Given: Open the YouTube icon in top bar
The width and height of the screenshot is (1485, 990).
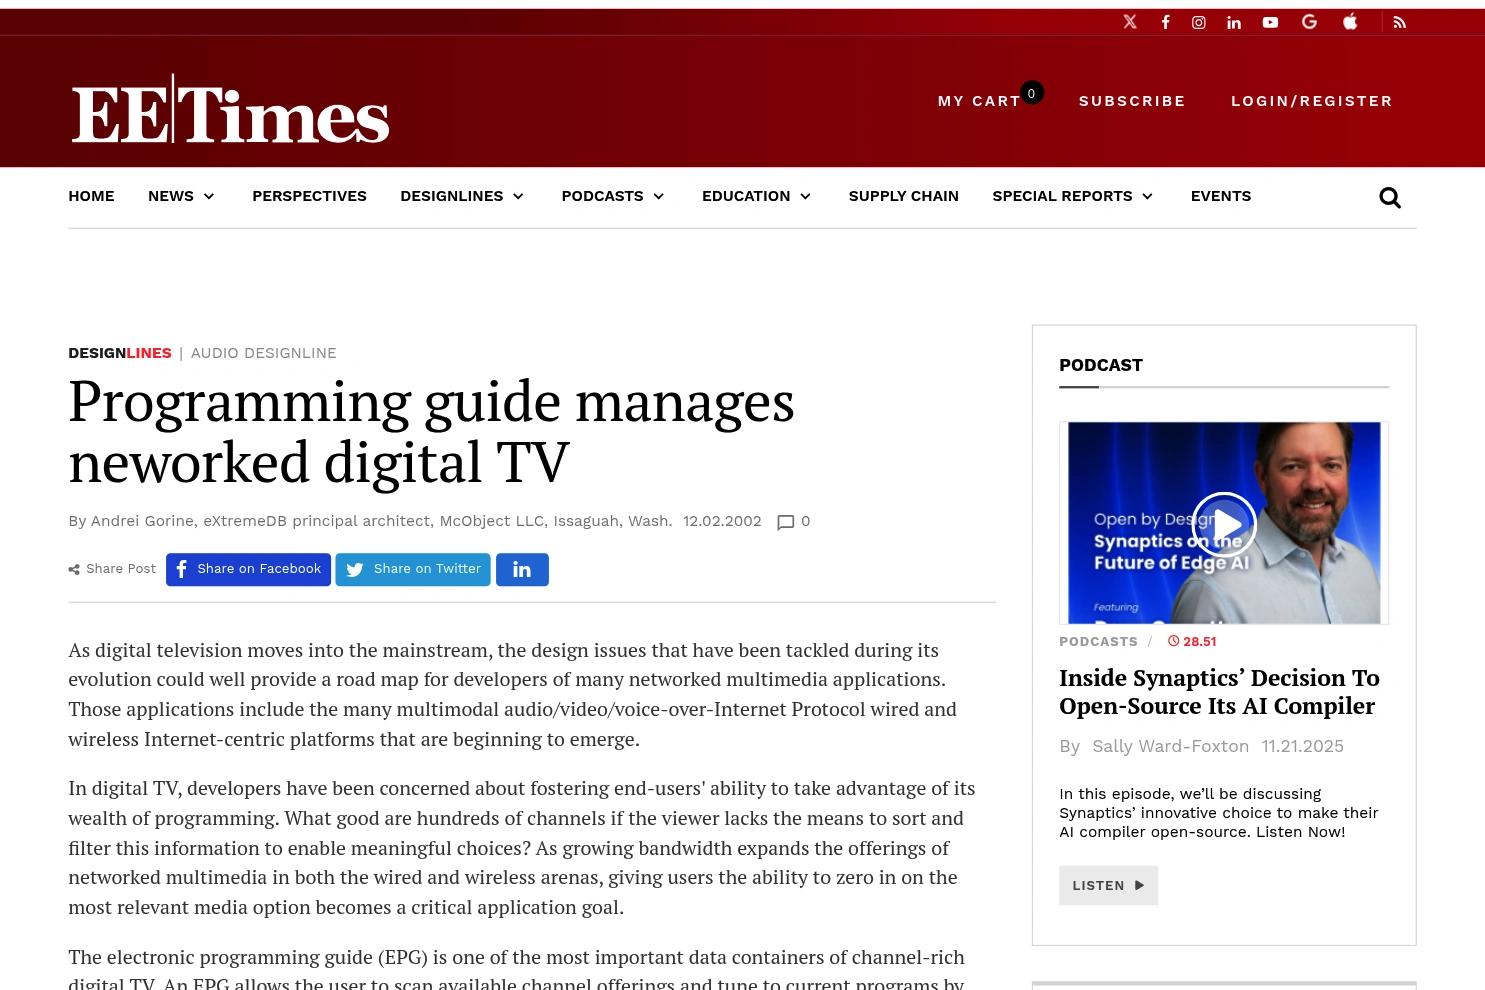Looking at the screenshot, I should [x=1270, y=22].
